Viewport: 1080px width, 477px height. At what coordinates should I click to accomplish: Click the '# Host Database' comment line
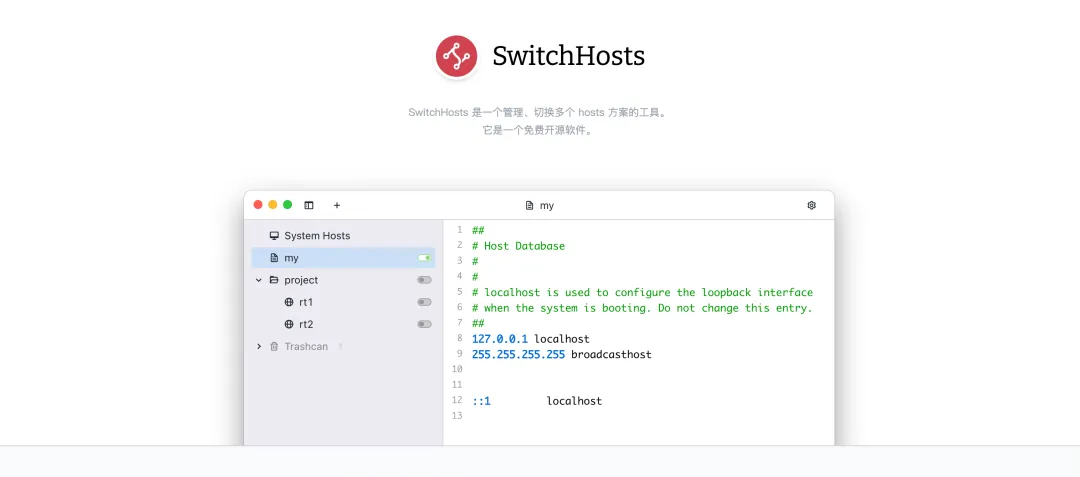(519, 246)
